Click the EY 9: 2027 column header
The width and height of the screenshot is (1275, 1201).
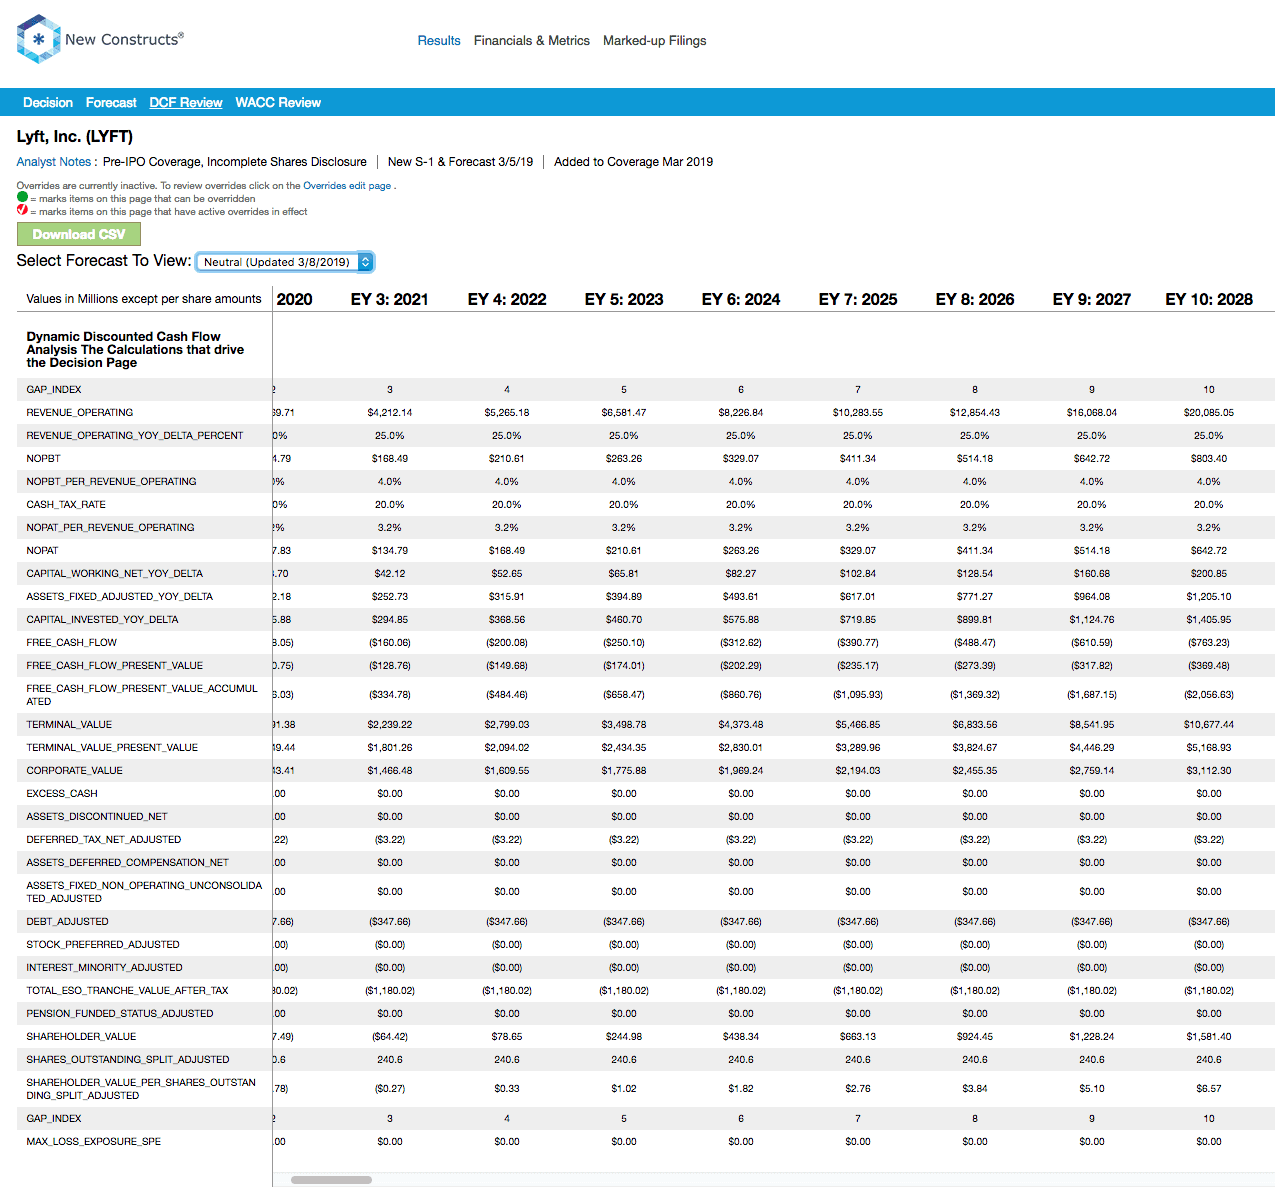coord(1092,300)
